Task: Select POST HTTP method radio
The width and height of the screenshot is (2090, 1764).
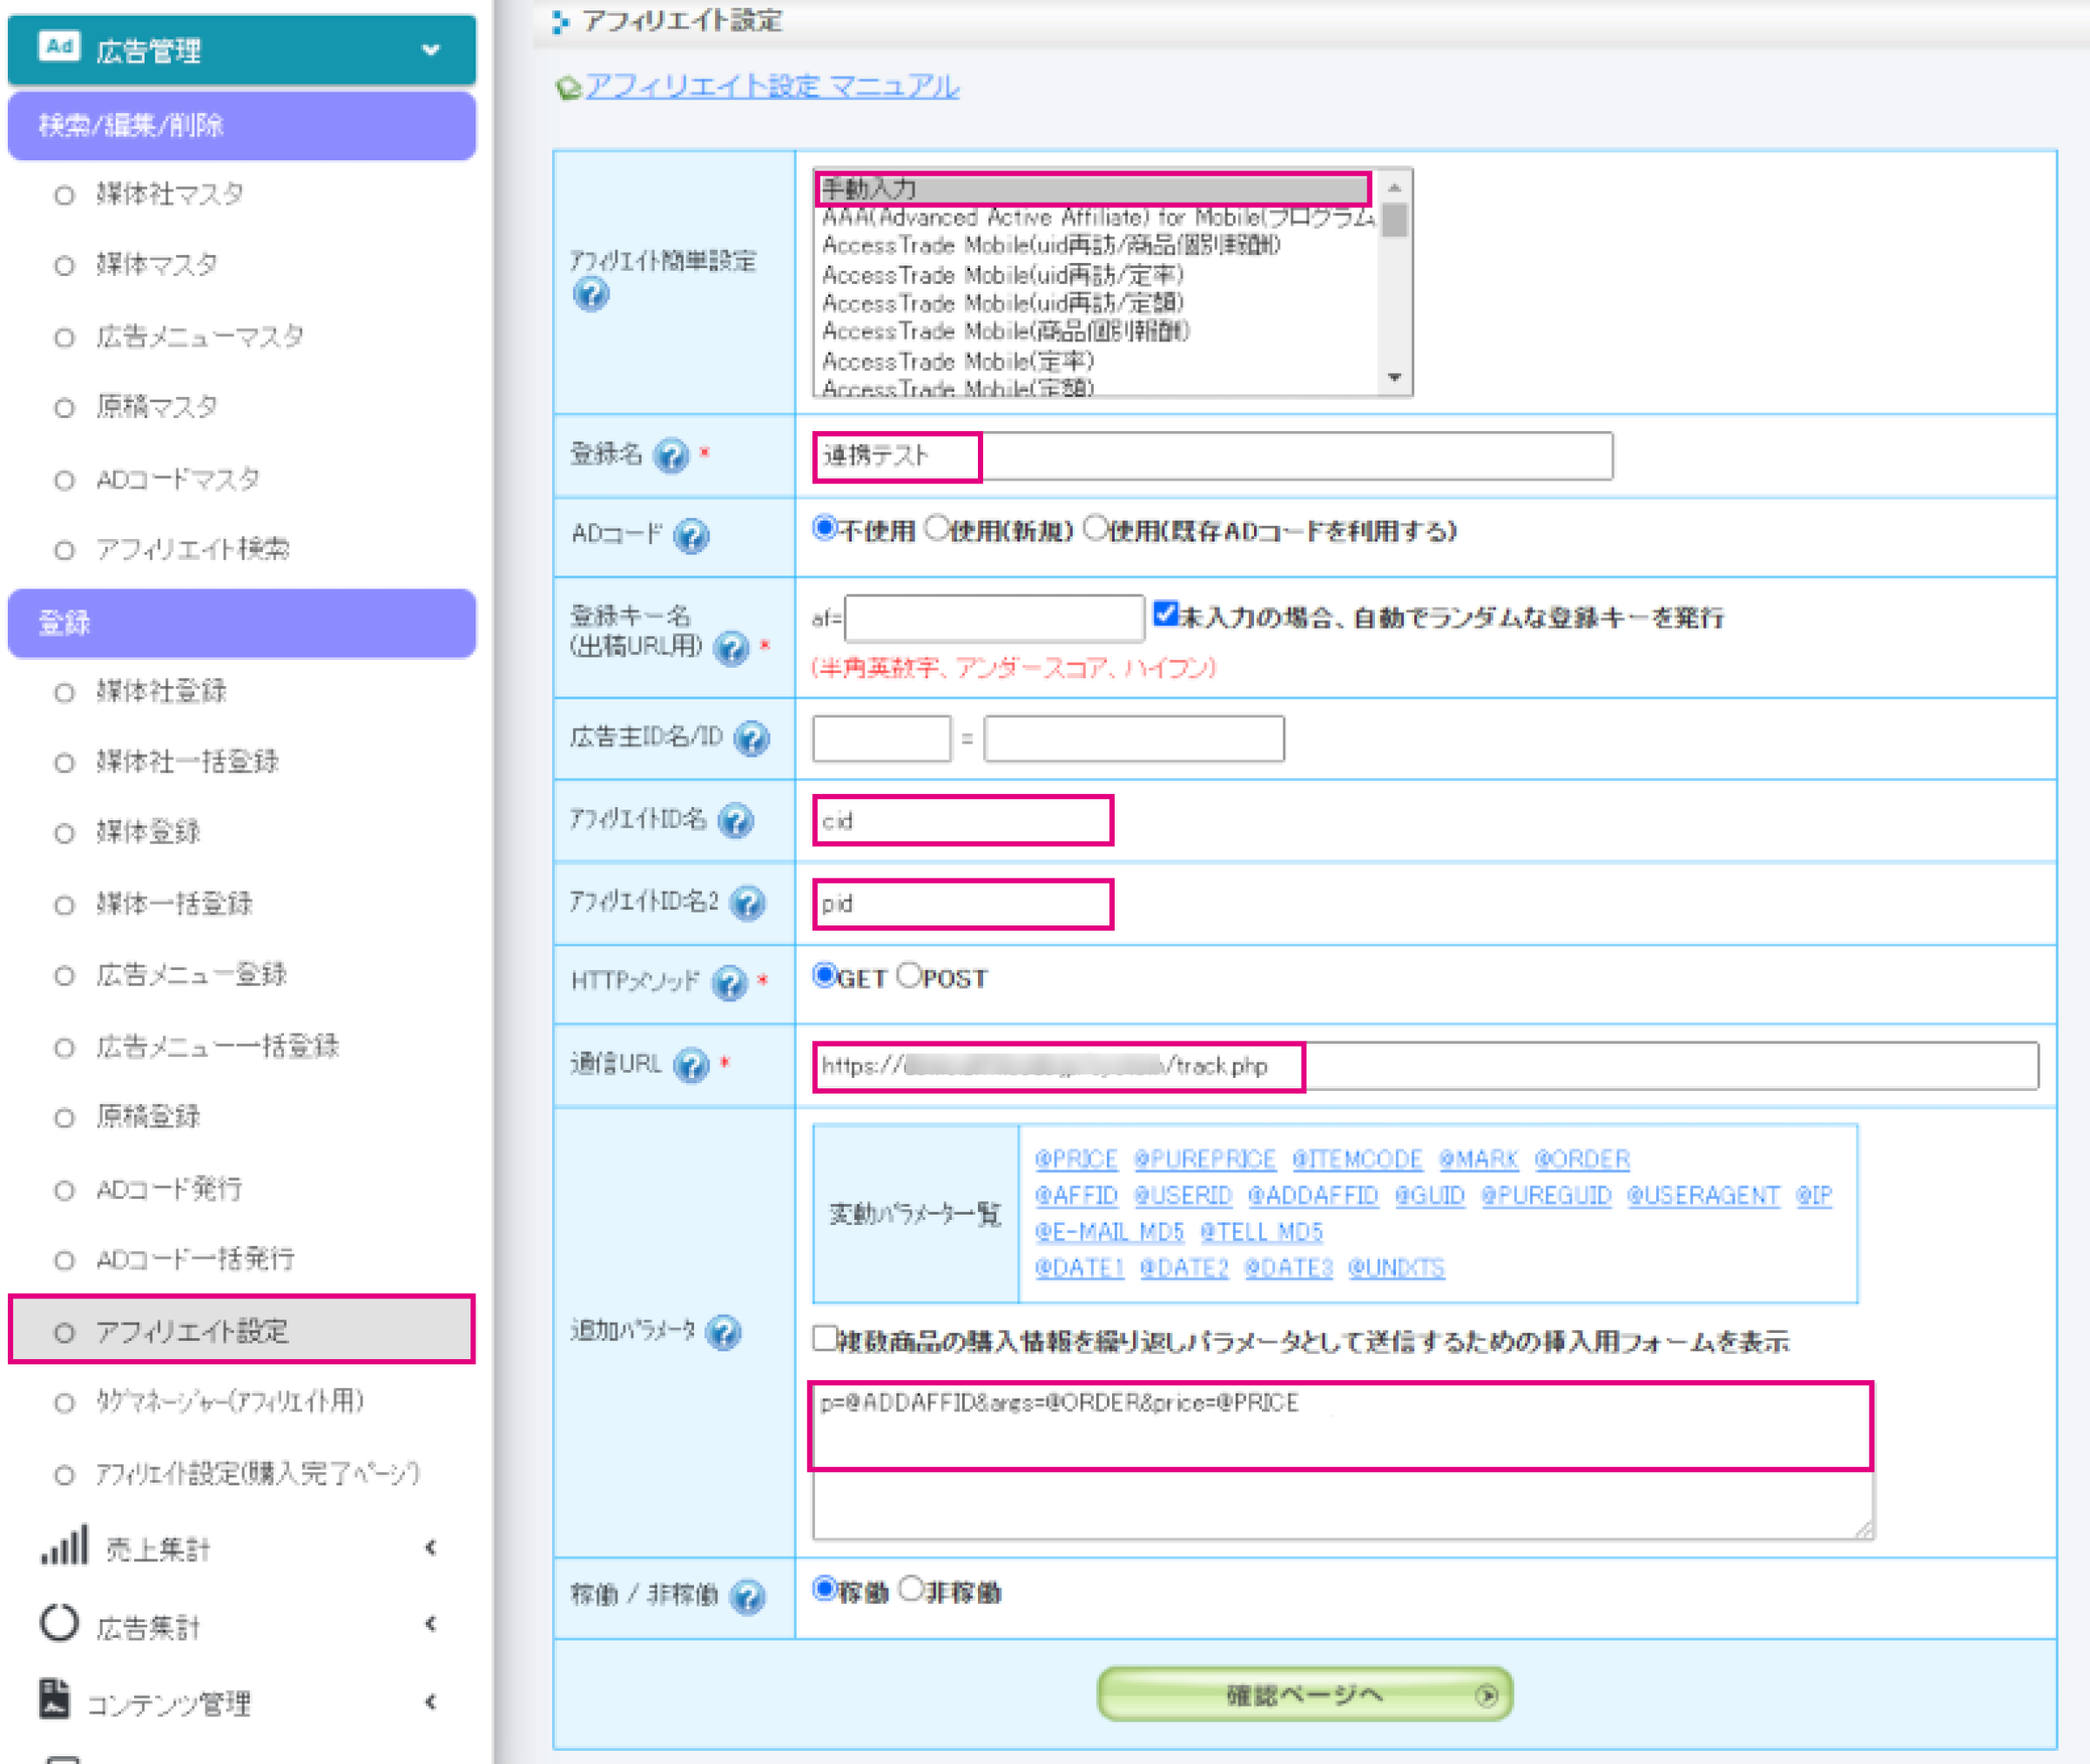Action: pos(909,975)
